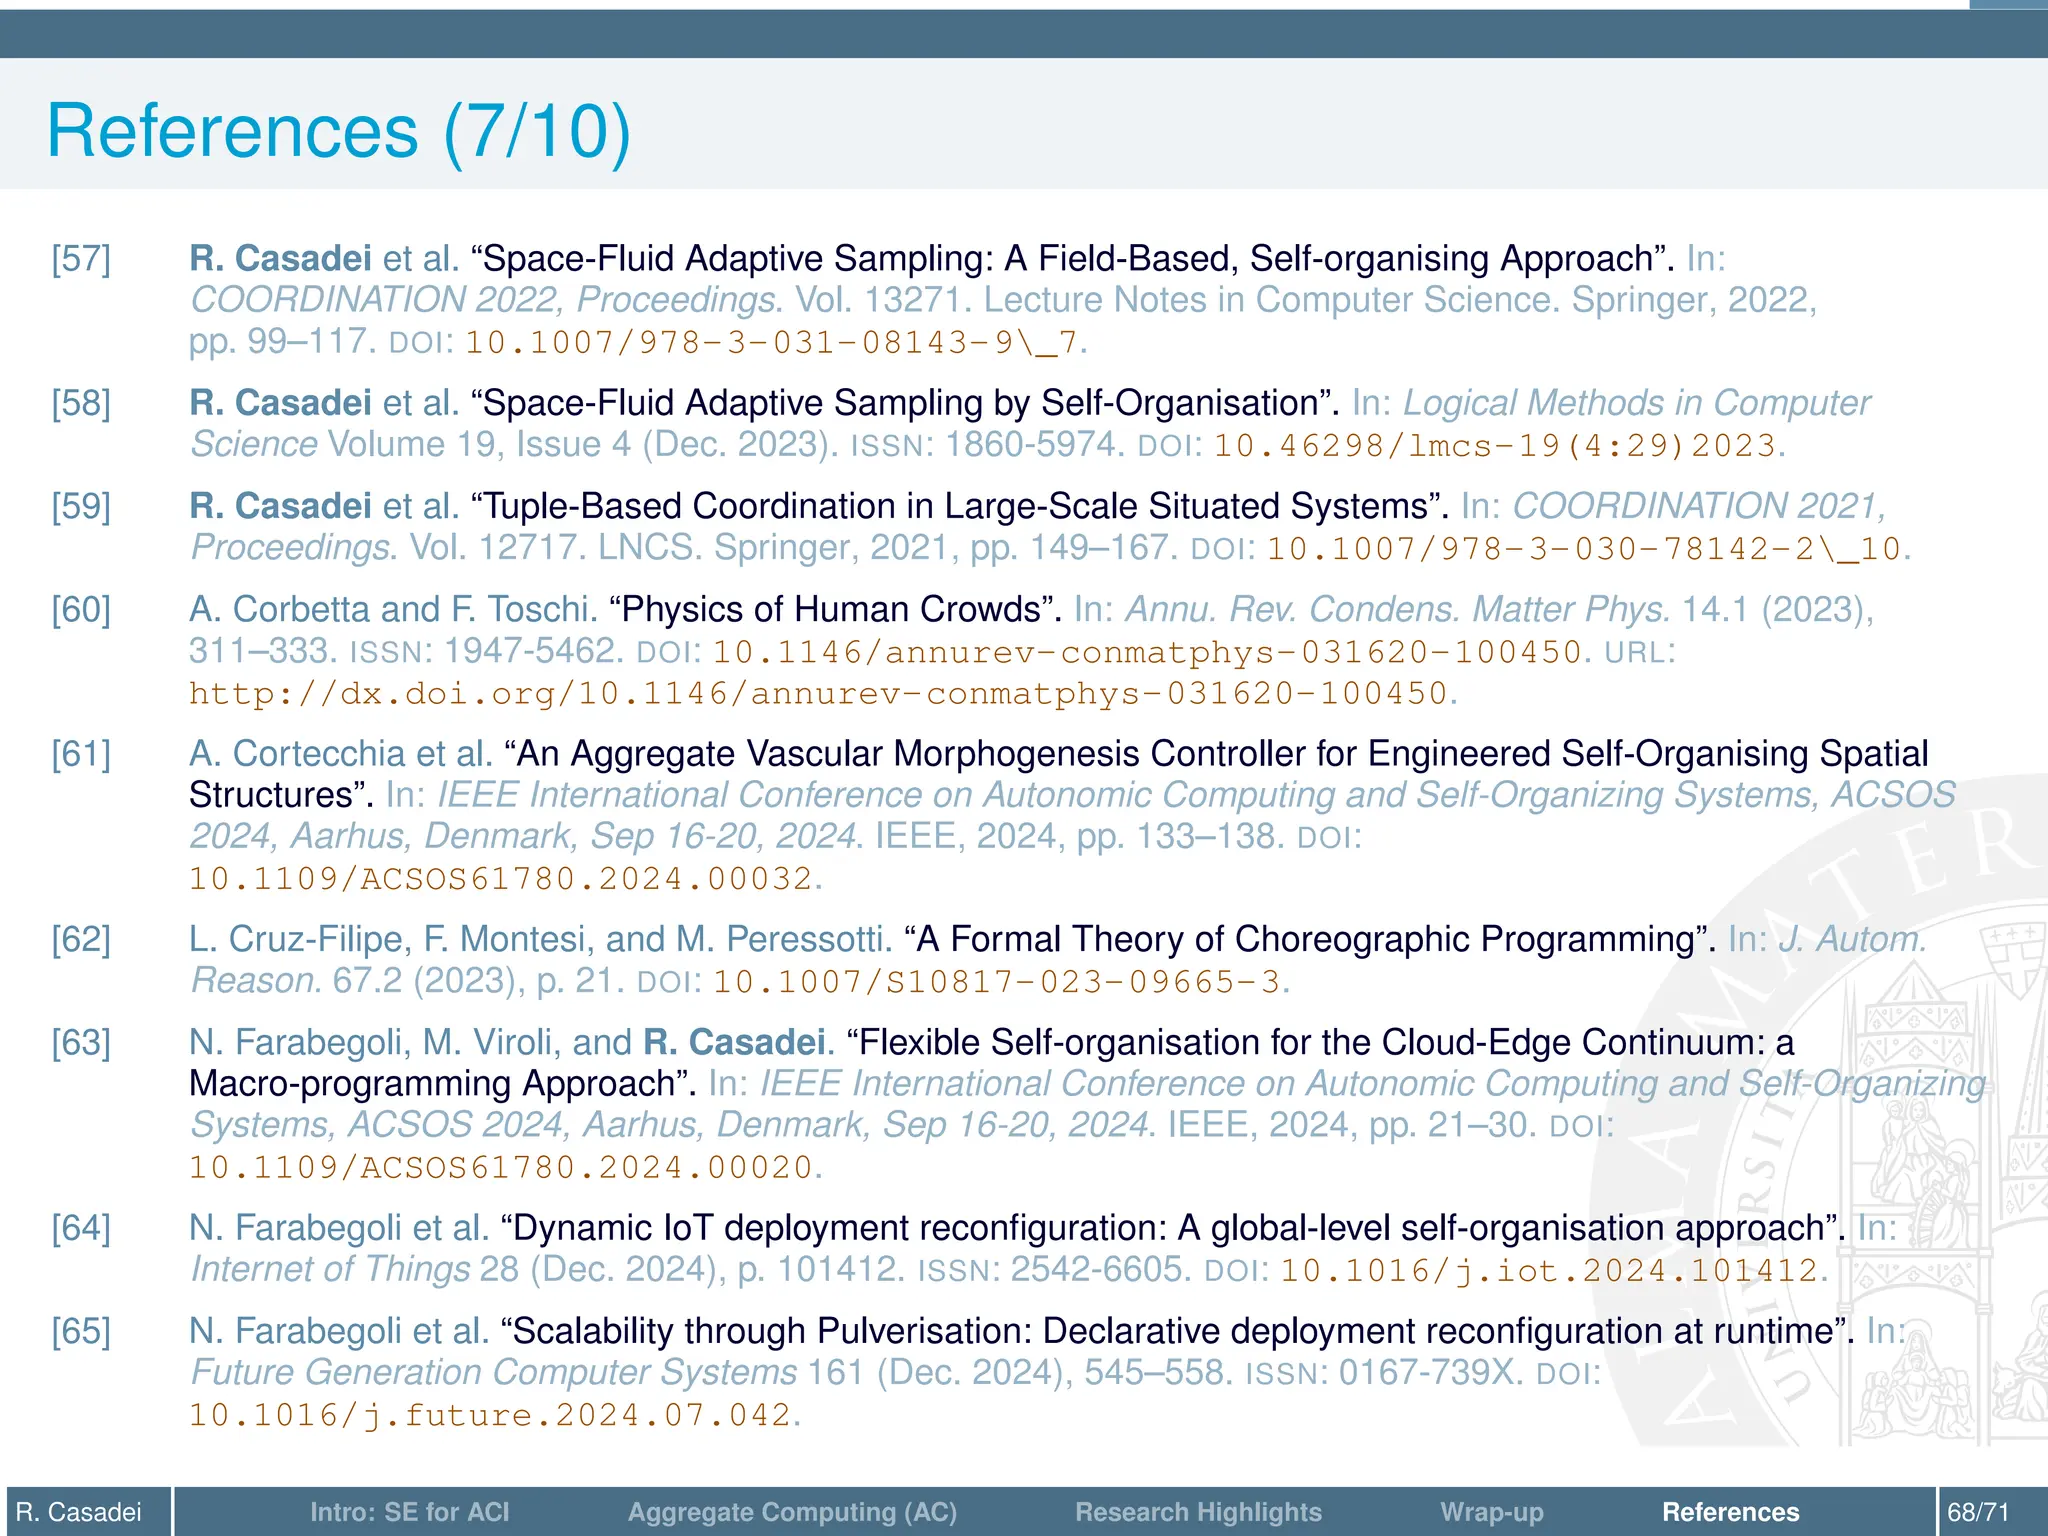Click reference number [61]
This screenshot has height=1536, width=2048.
[x=81, y=753]
